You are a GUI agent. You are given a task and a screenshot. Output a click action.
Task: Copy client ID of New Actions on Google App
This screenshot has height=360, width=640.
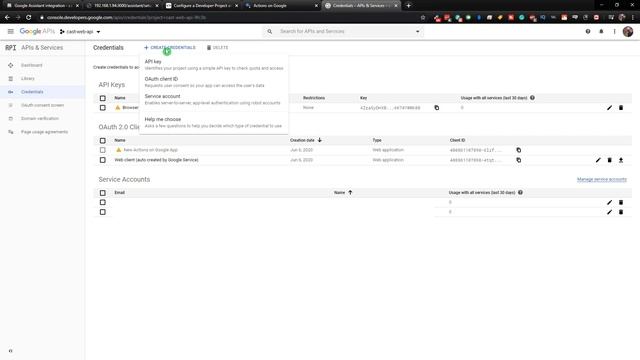click(519, 150)
